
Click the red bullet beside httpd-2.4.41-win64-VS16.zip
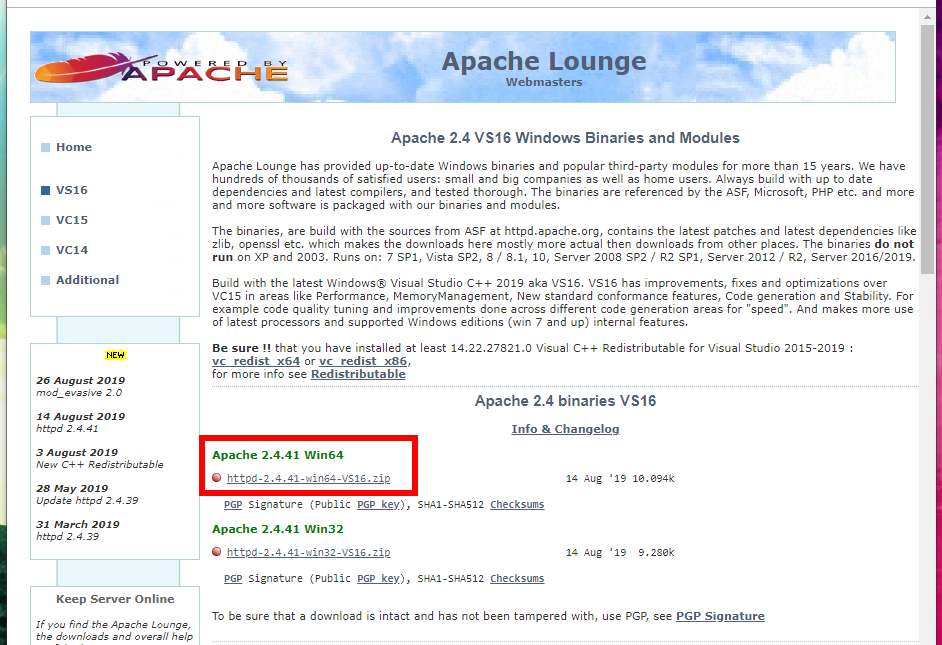(217, 478)
